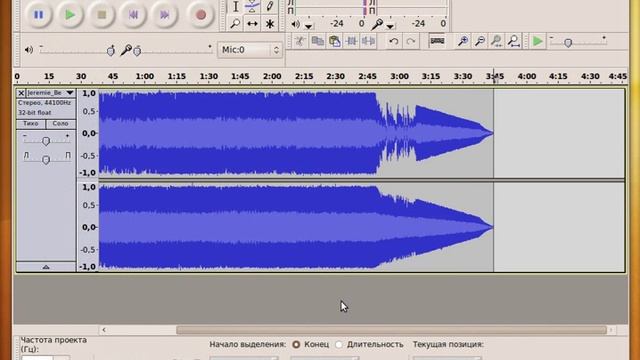Click the output meter speaker icon
This screenshot has height=360, width=640.
coord(296,24)
